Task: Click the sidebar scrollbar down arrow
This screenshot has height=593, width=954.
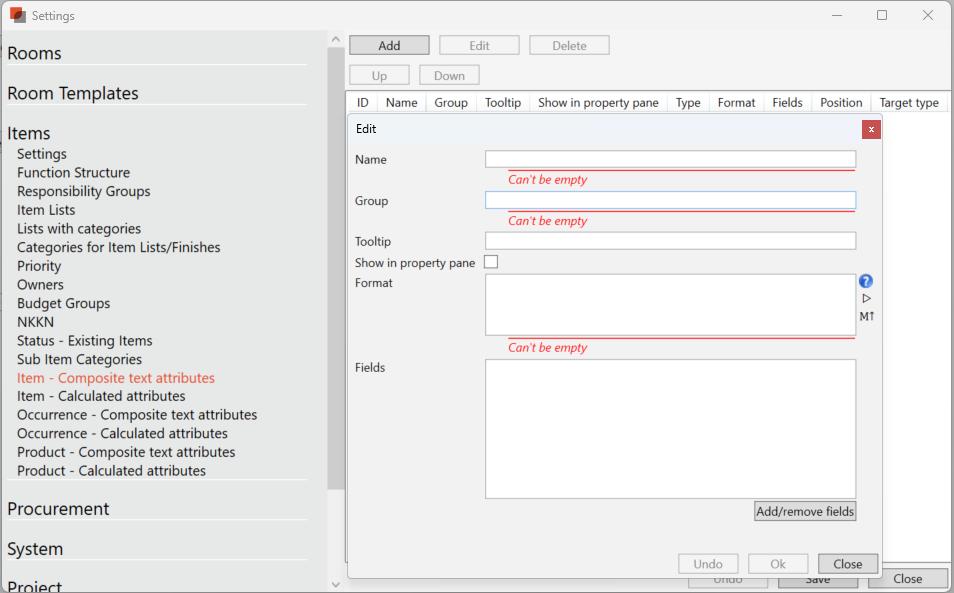Action: [x=336, y=584]
